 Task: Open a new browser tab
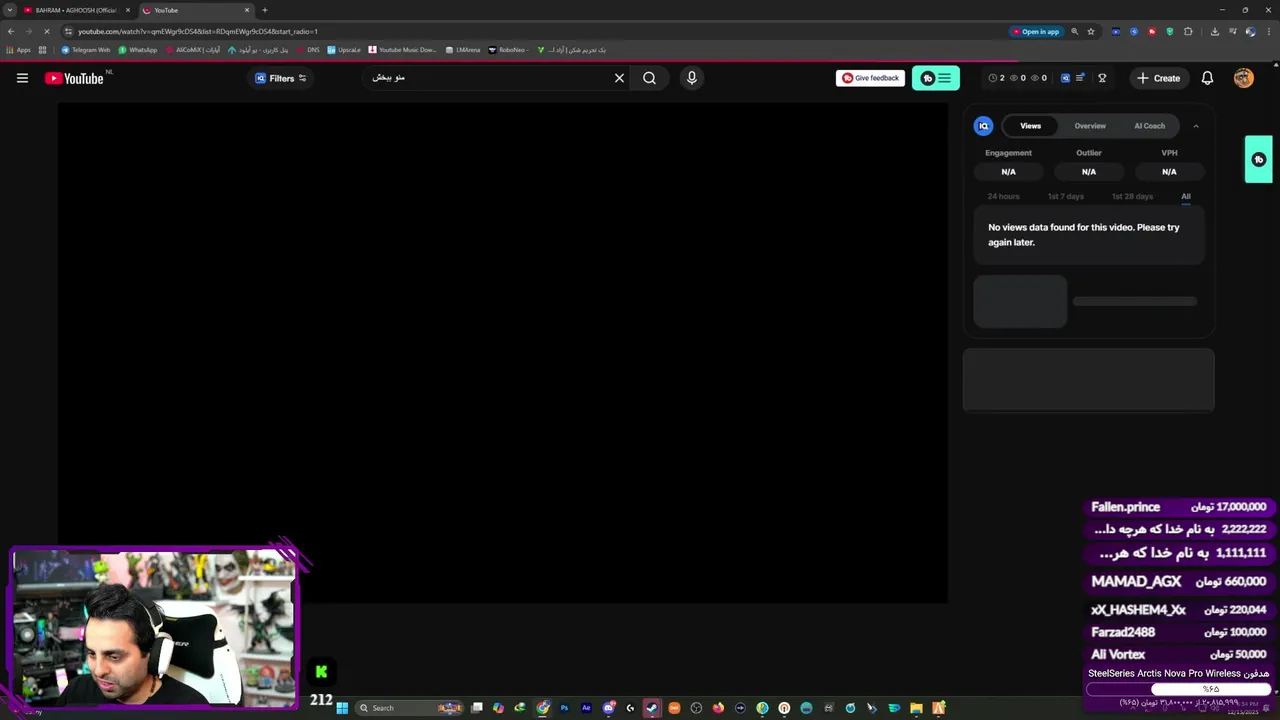[x=264, y=10]
